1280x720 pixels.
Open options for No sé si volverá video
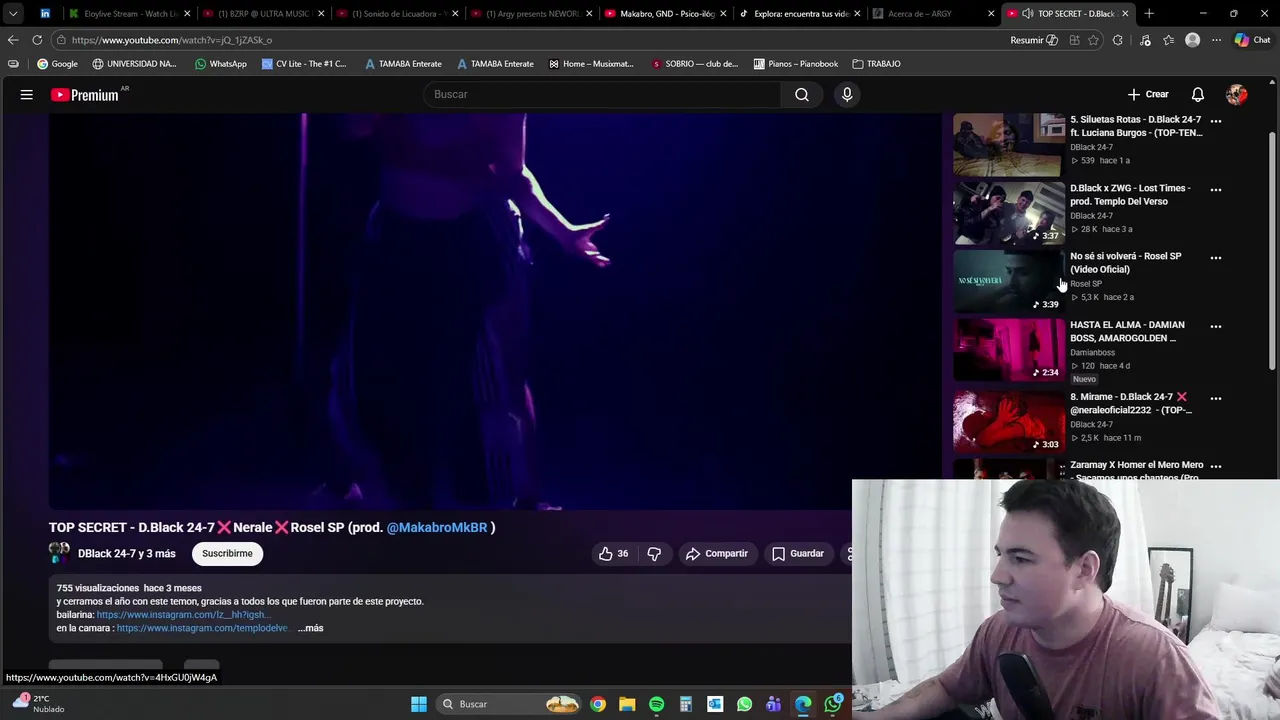pos(1216,257)
